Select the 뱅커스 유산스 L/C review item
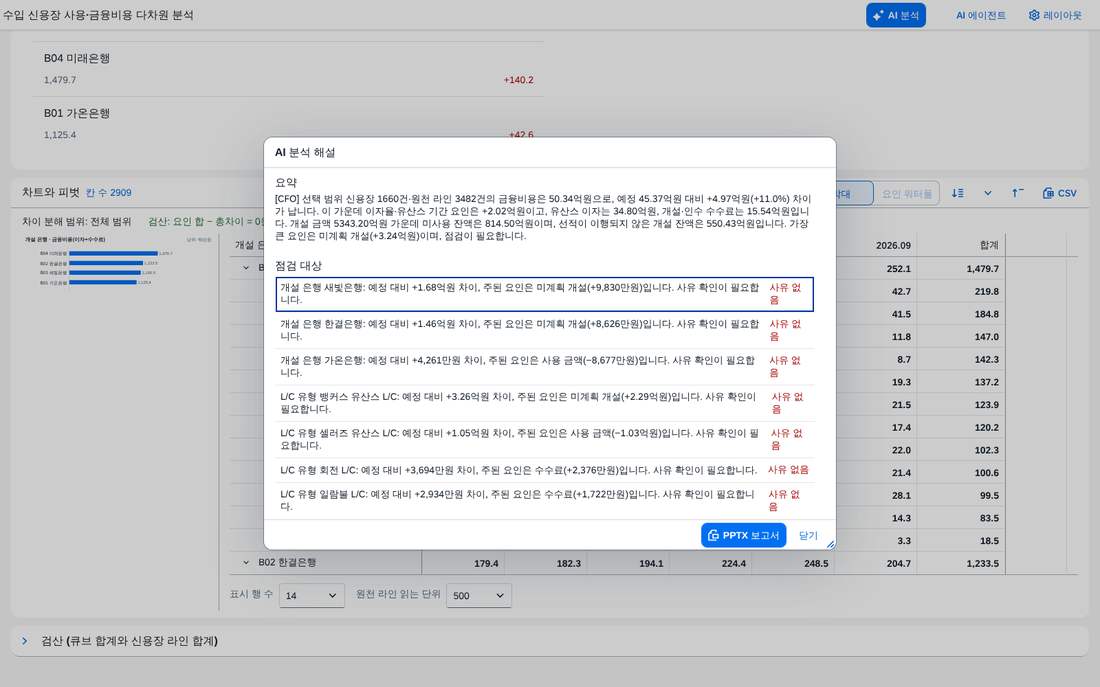Image resolution: width=1100 pixels, height=687 pixels. [544, 403]
